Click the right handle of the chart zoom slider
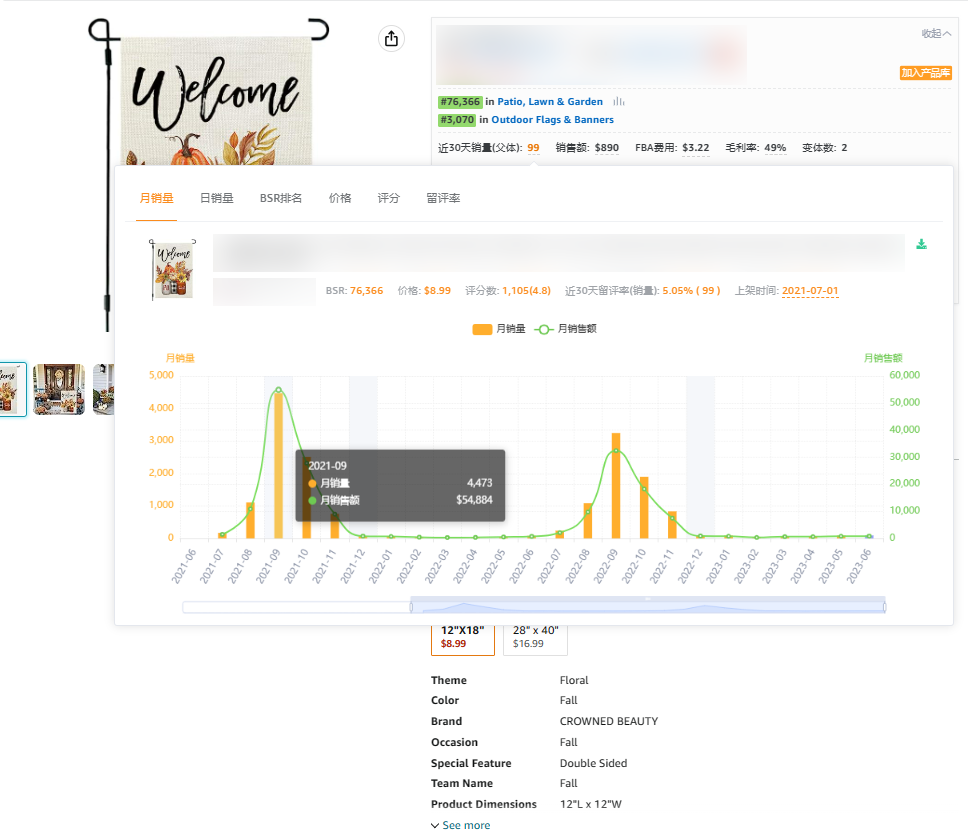The image size is (968, 838). coord(885,607)
